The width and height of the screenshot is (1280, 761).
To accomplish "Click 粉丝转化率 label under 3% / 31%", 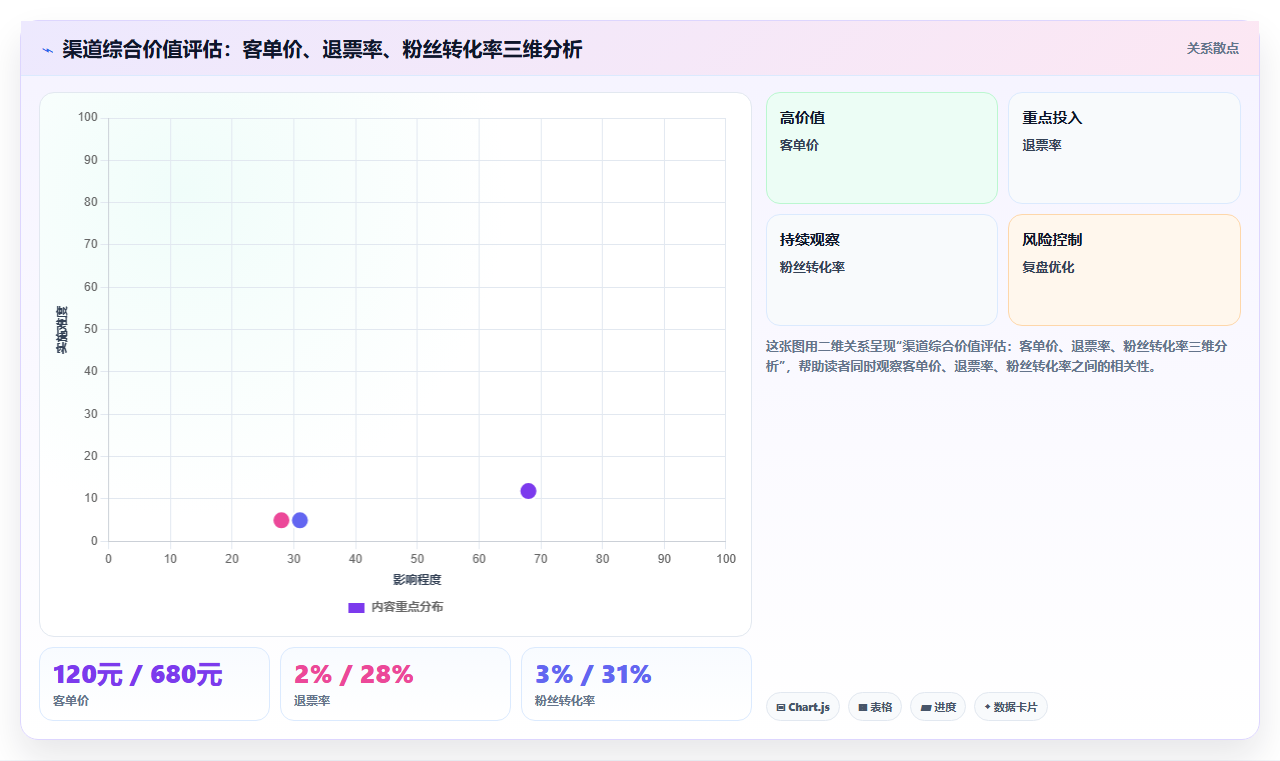I will click(x=565, y=701).
